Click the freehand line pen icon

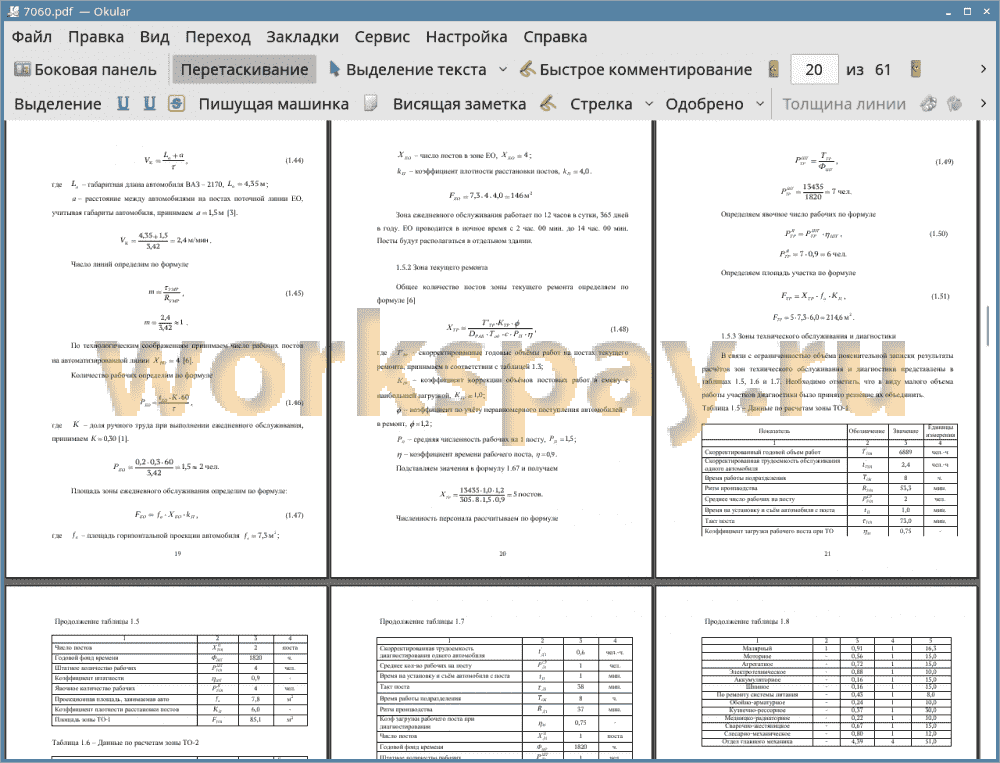[x=548, y=103]
